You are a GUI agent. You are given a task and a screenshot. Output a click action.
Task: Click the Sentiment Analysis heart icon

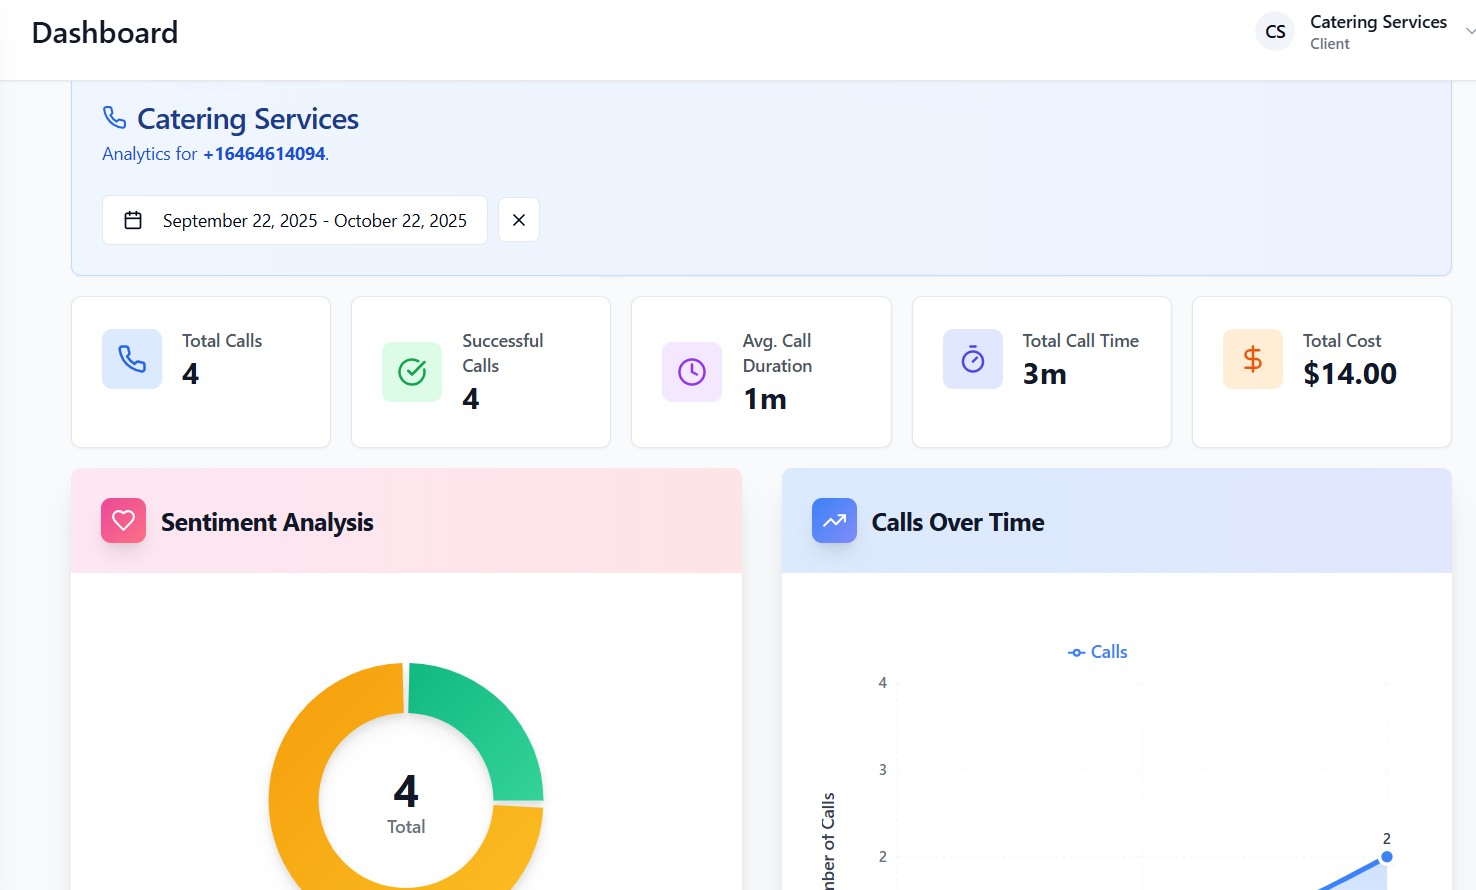tap(124, 521)
